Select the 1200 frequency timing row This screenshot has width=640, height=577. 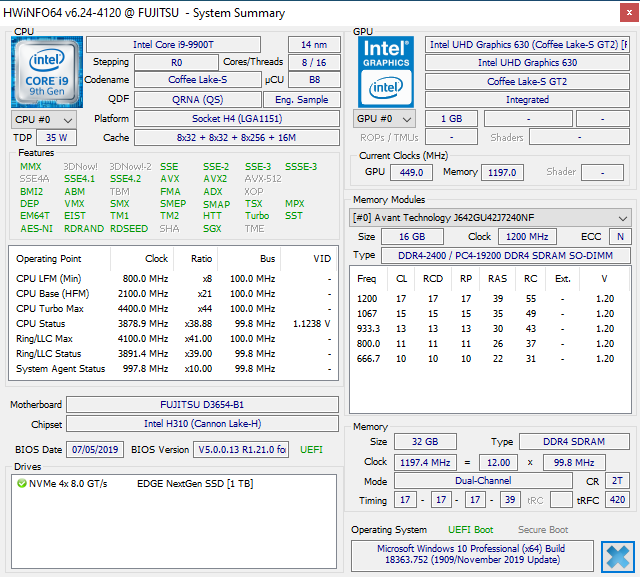tap(490, 299)
